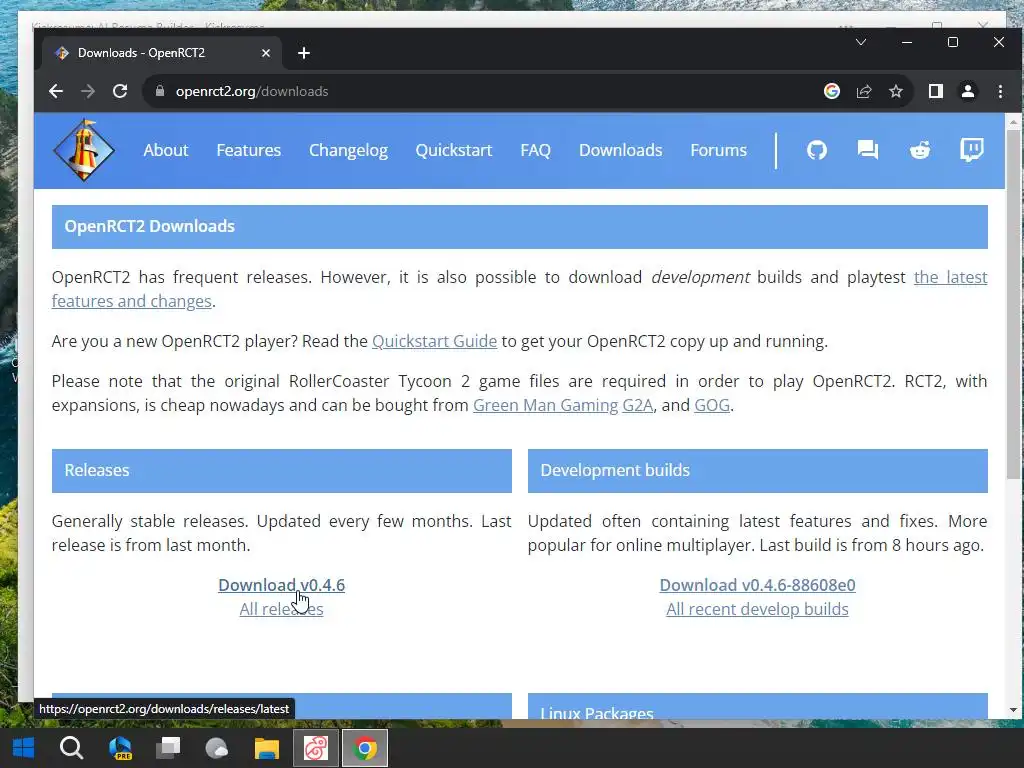Open the FAQ nav item

(536, 150)
